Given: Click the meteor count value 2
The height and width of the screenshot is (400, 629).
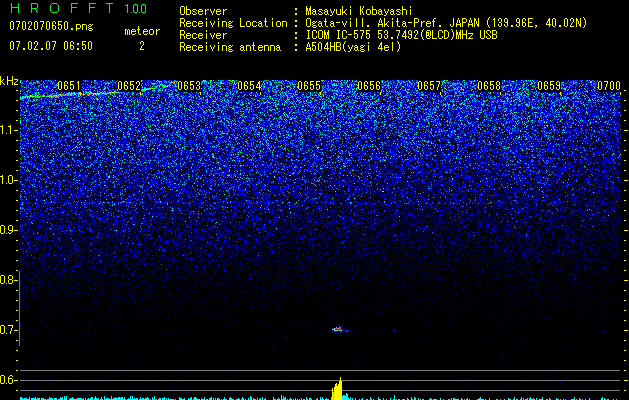Looking at the screenshot, I should pyautogui.click(x=142, y=46).
